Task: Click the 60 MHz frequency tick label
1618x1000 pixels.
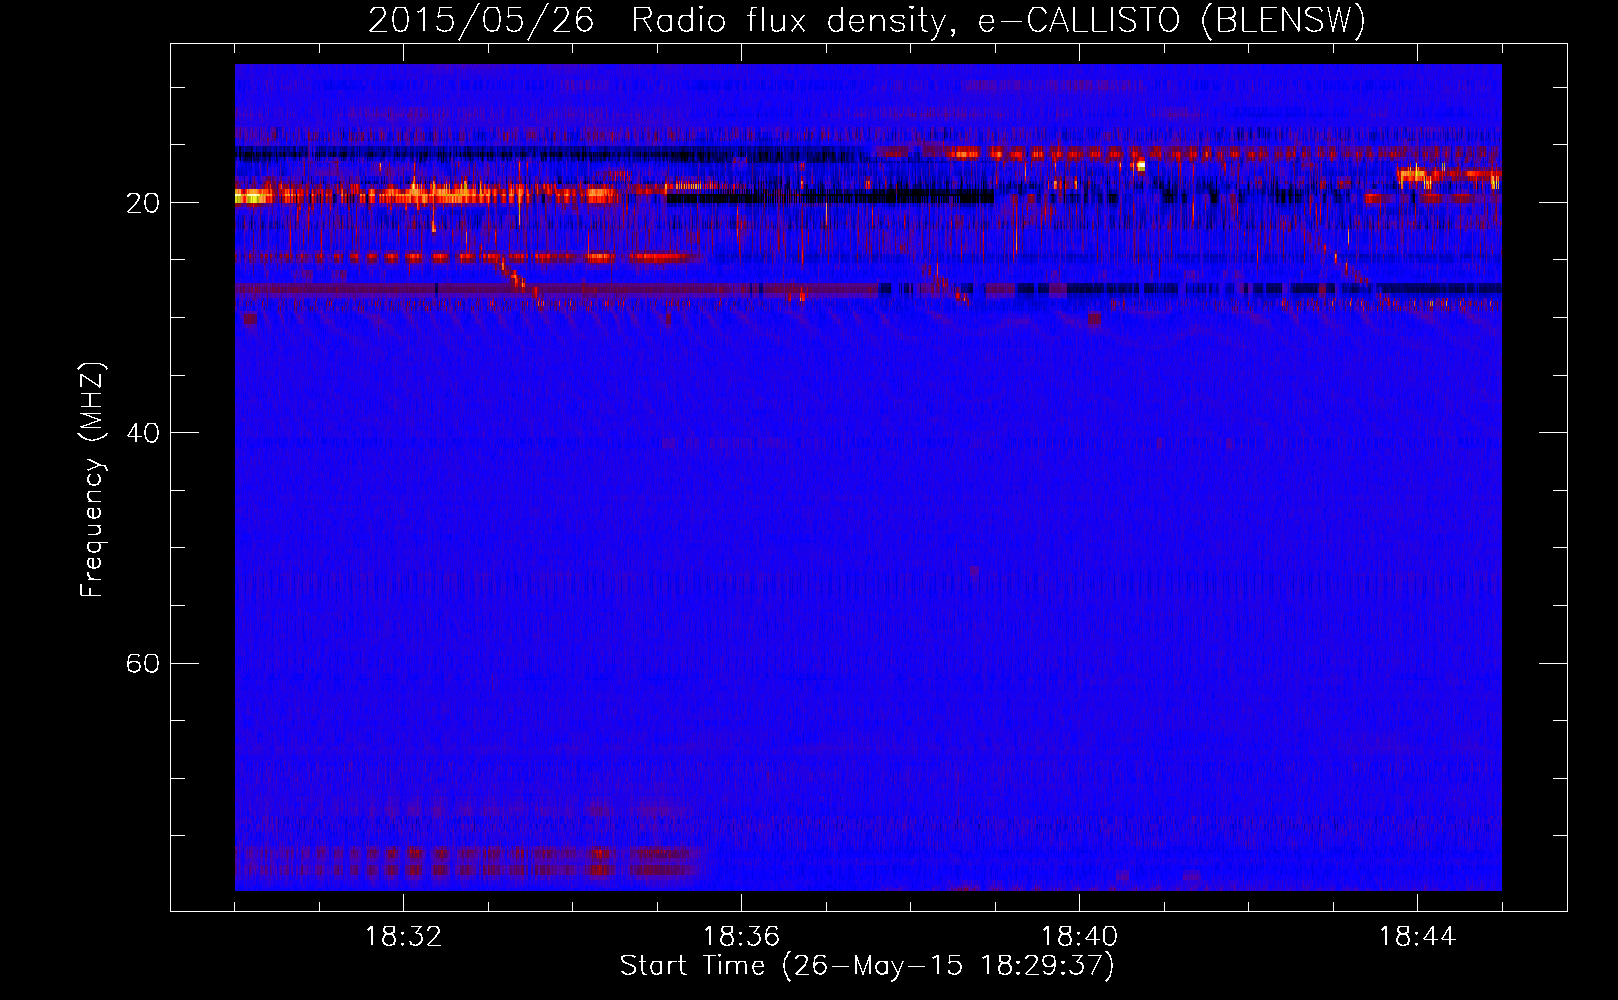Action: pyautogui.click(x=143, y=664)
